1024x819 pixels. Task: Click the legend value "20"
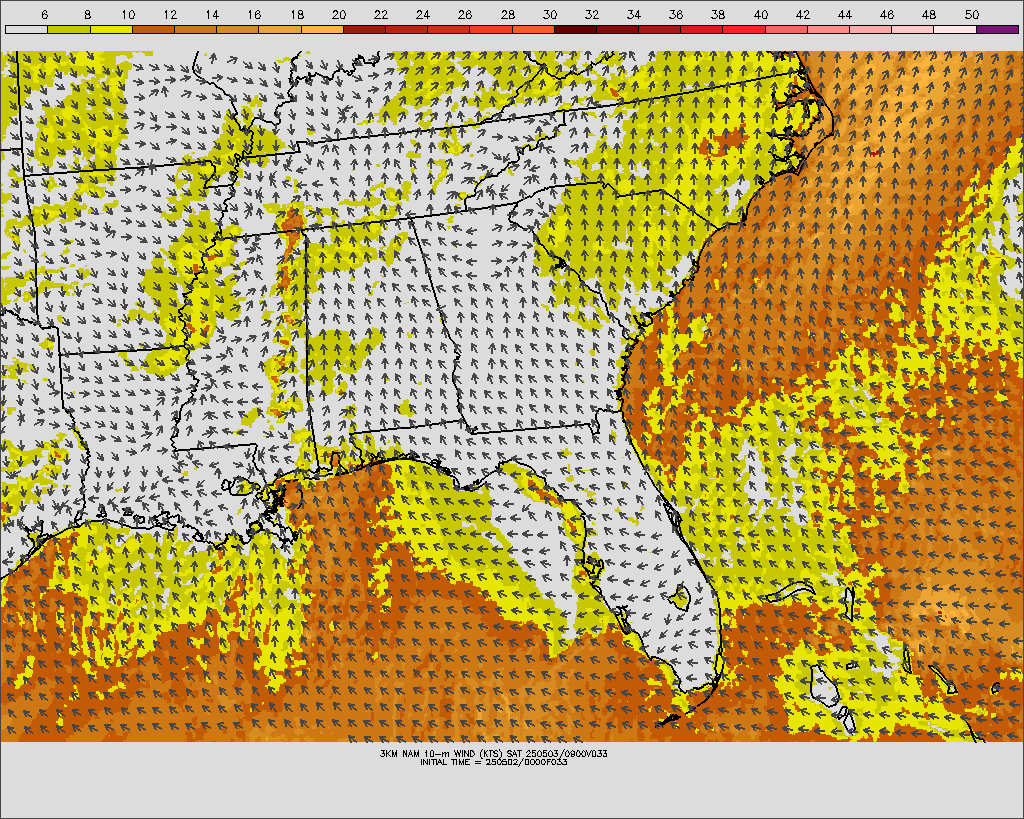[x=339, y=14]
